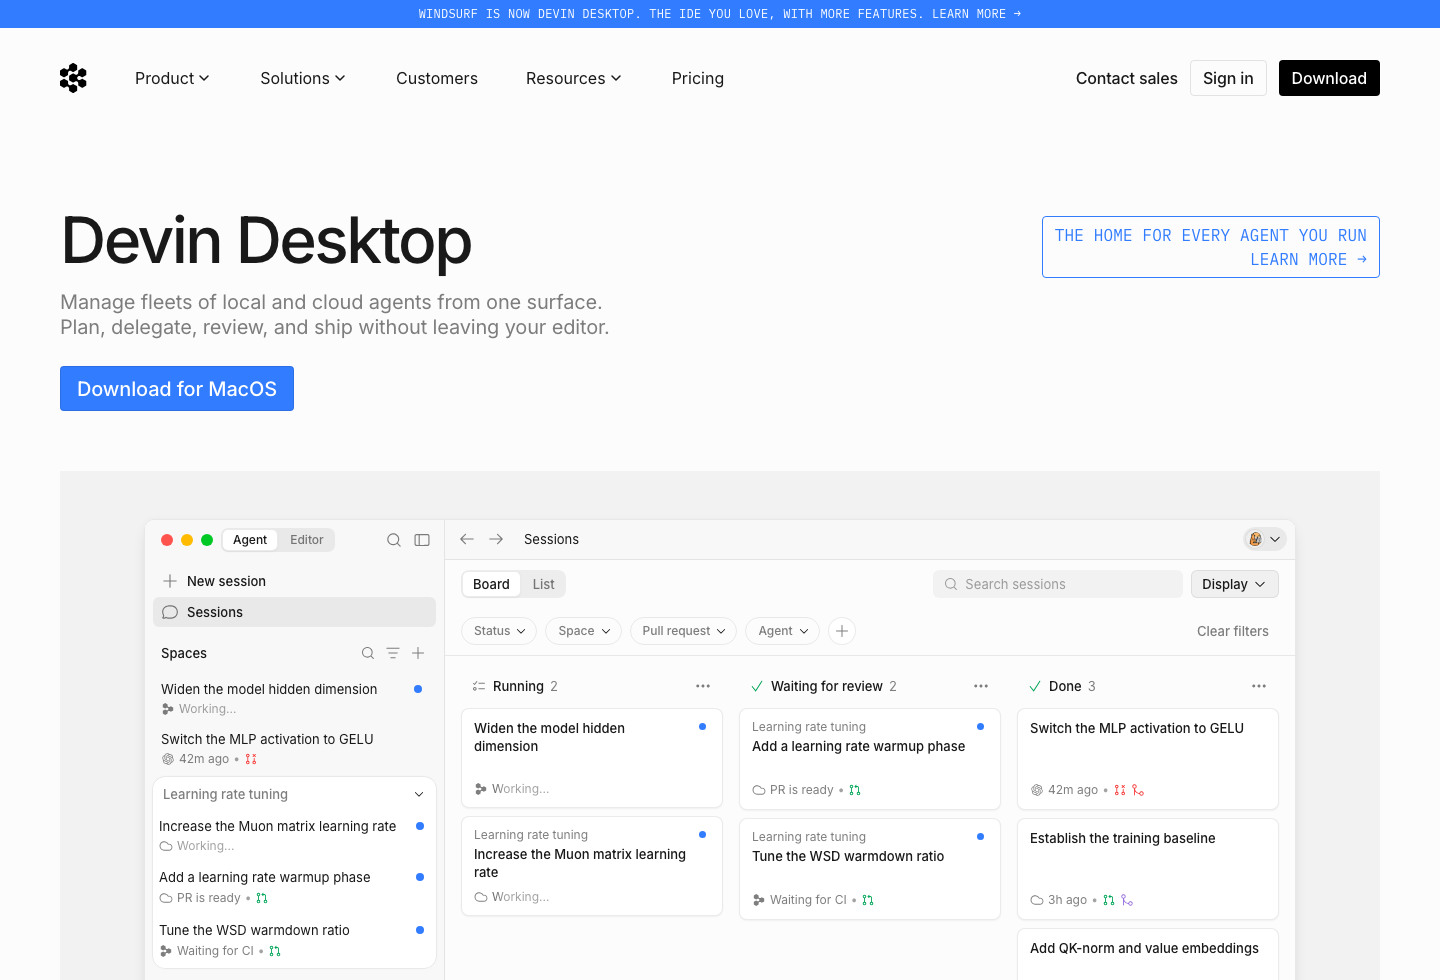Open the Pull request filter dropdown
Image resolution: width=1440 pixels, height=980 pixels.
684,631
